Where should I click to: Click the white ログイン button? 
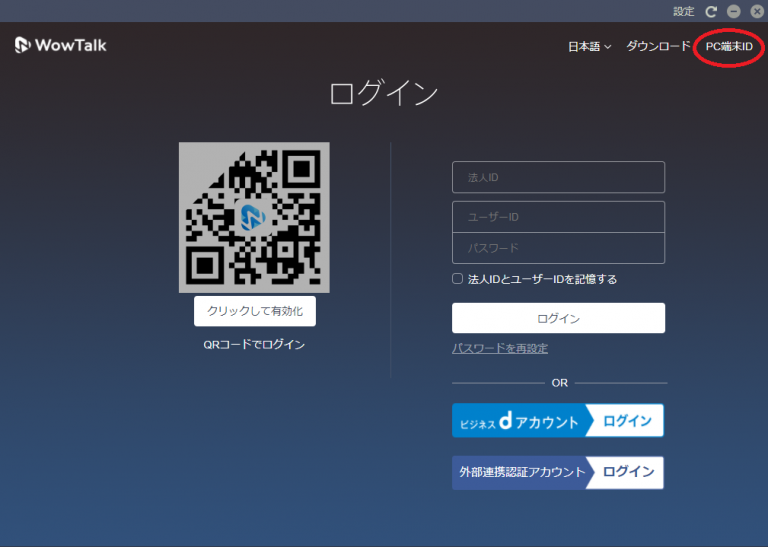tap(558, 318)
